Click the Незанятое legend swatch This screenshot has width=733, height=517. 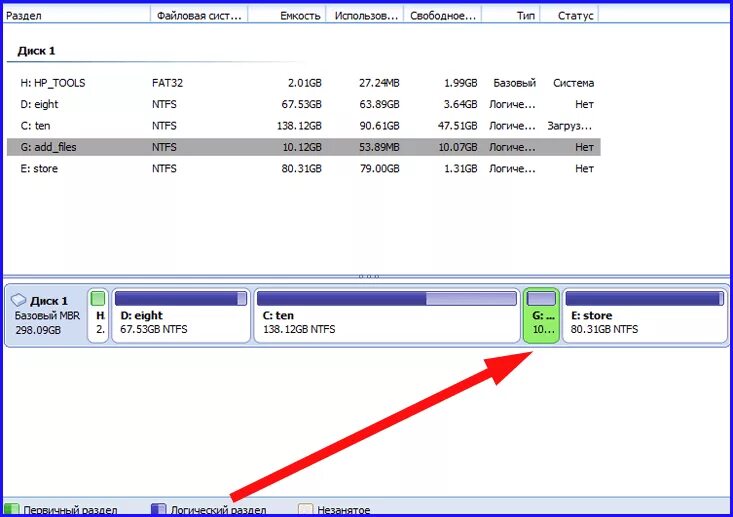306,510
